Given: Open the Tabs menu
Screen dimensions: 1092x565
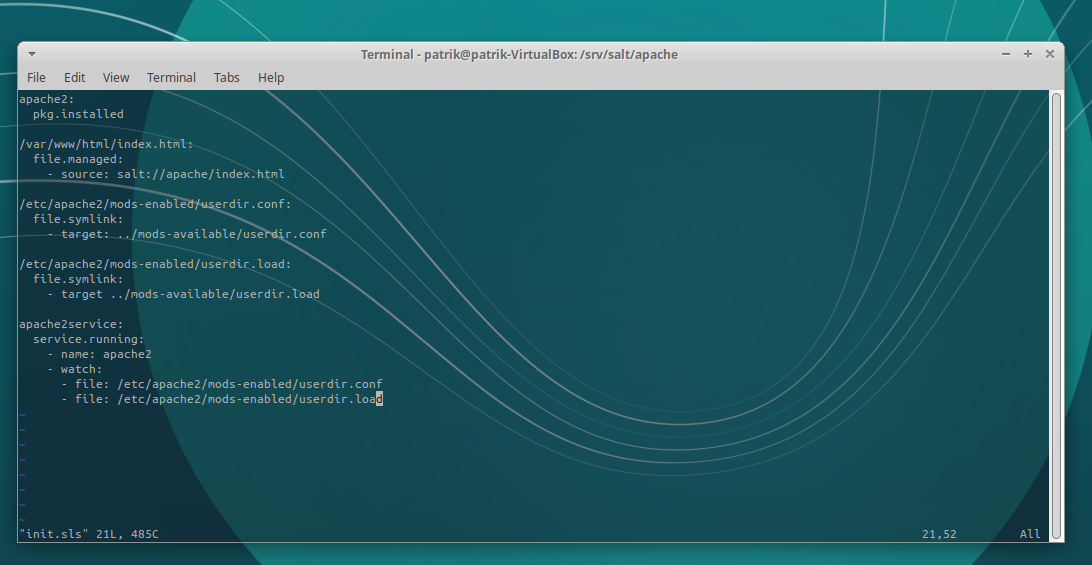Looking at the screenshot, I should [x=226, y=77].
